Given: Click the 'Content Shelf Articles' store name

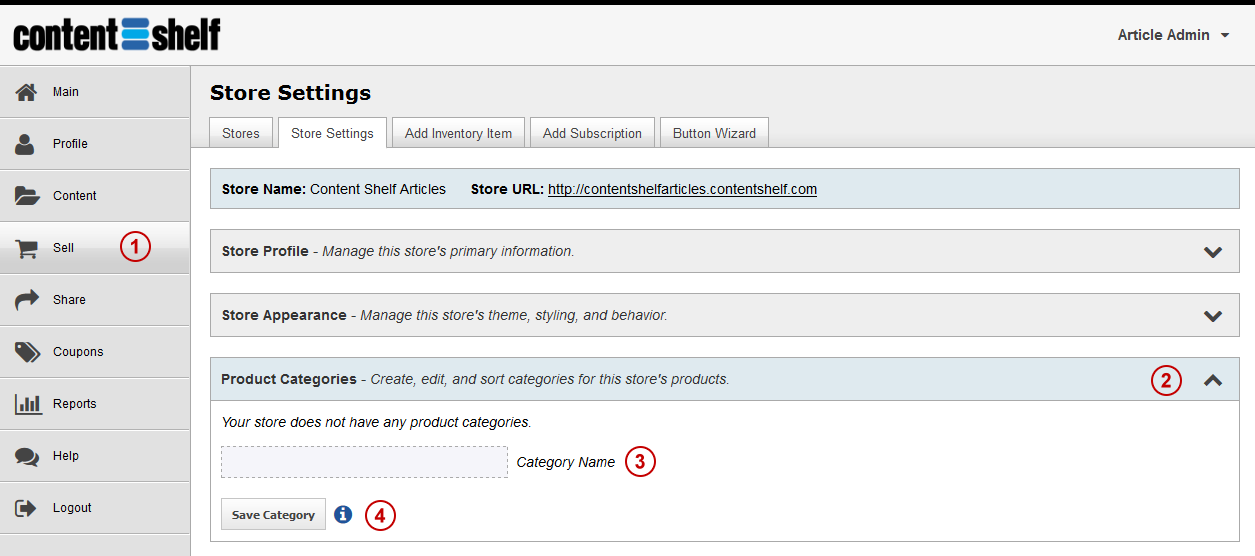Looking at the screenshot, I should tap(378, 189).
